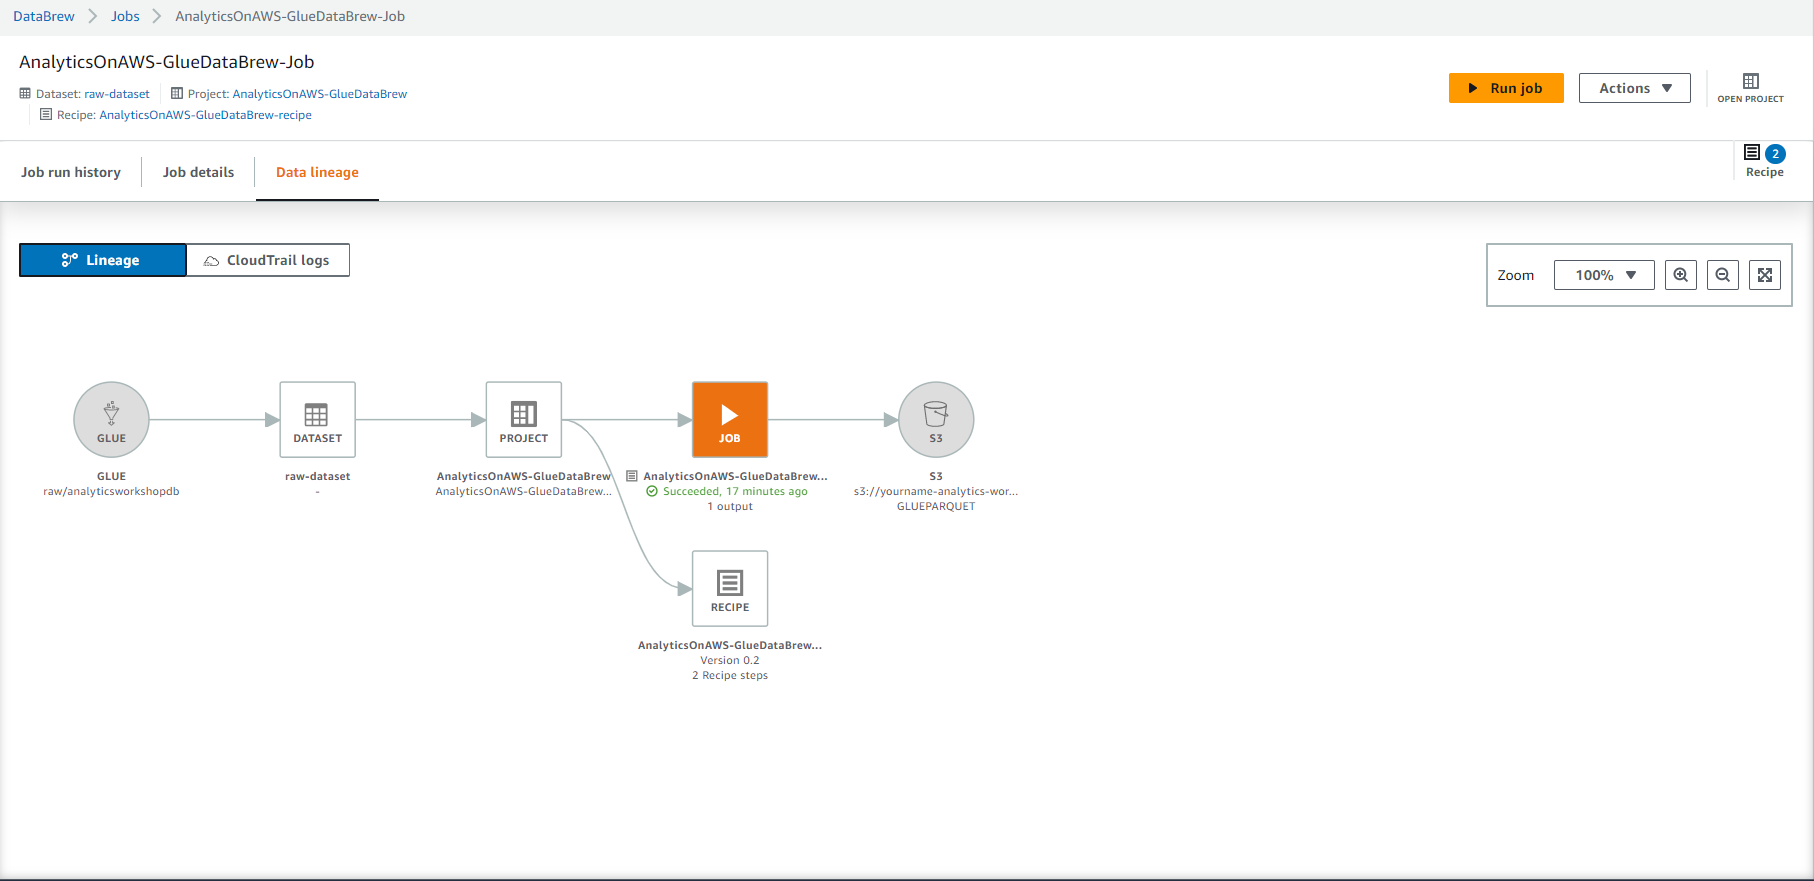
Task: Open the Recipe panel icon with badge 2
Action: (x=1764, y=160)
